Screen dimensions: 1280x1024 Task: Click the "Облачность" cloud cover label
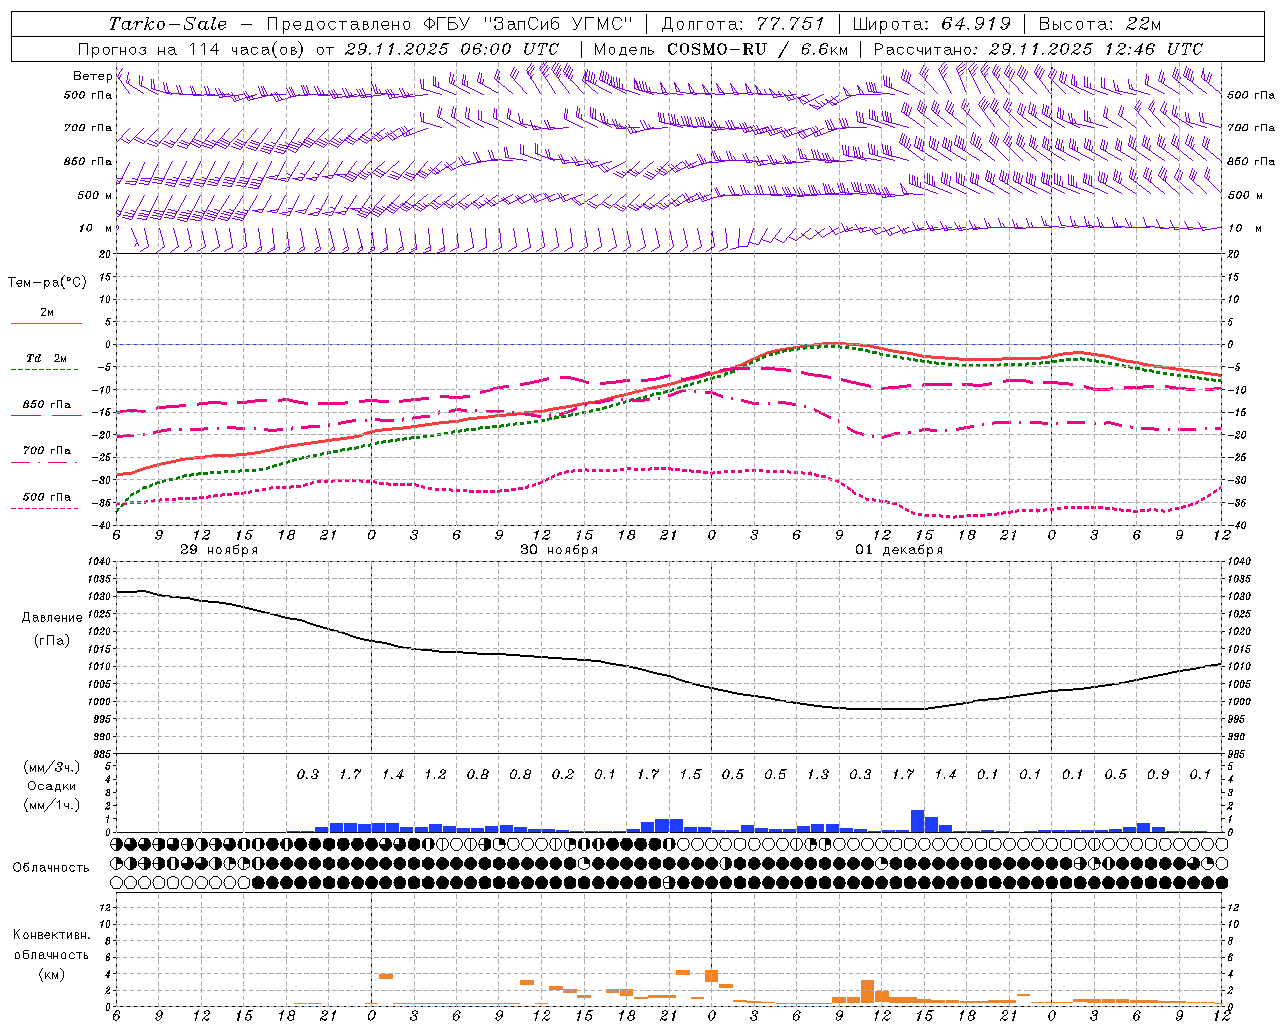point(51,867)
